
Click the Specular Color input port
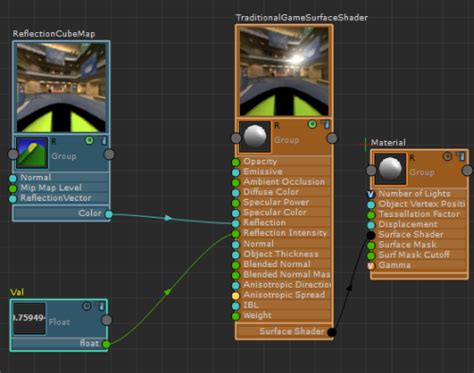point(236,213)
